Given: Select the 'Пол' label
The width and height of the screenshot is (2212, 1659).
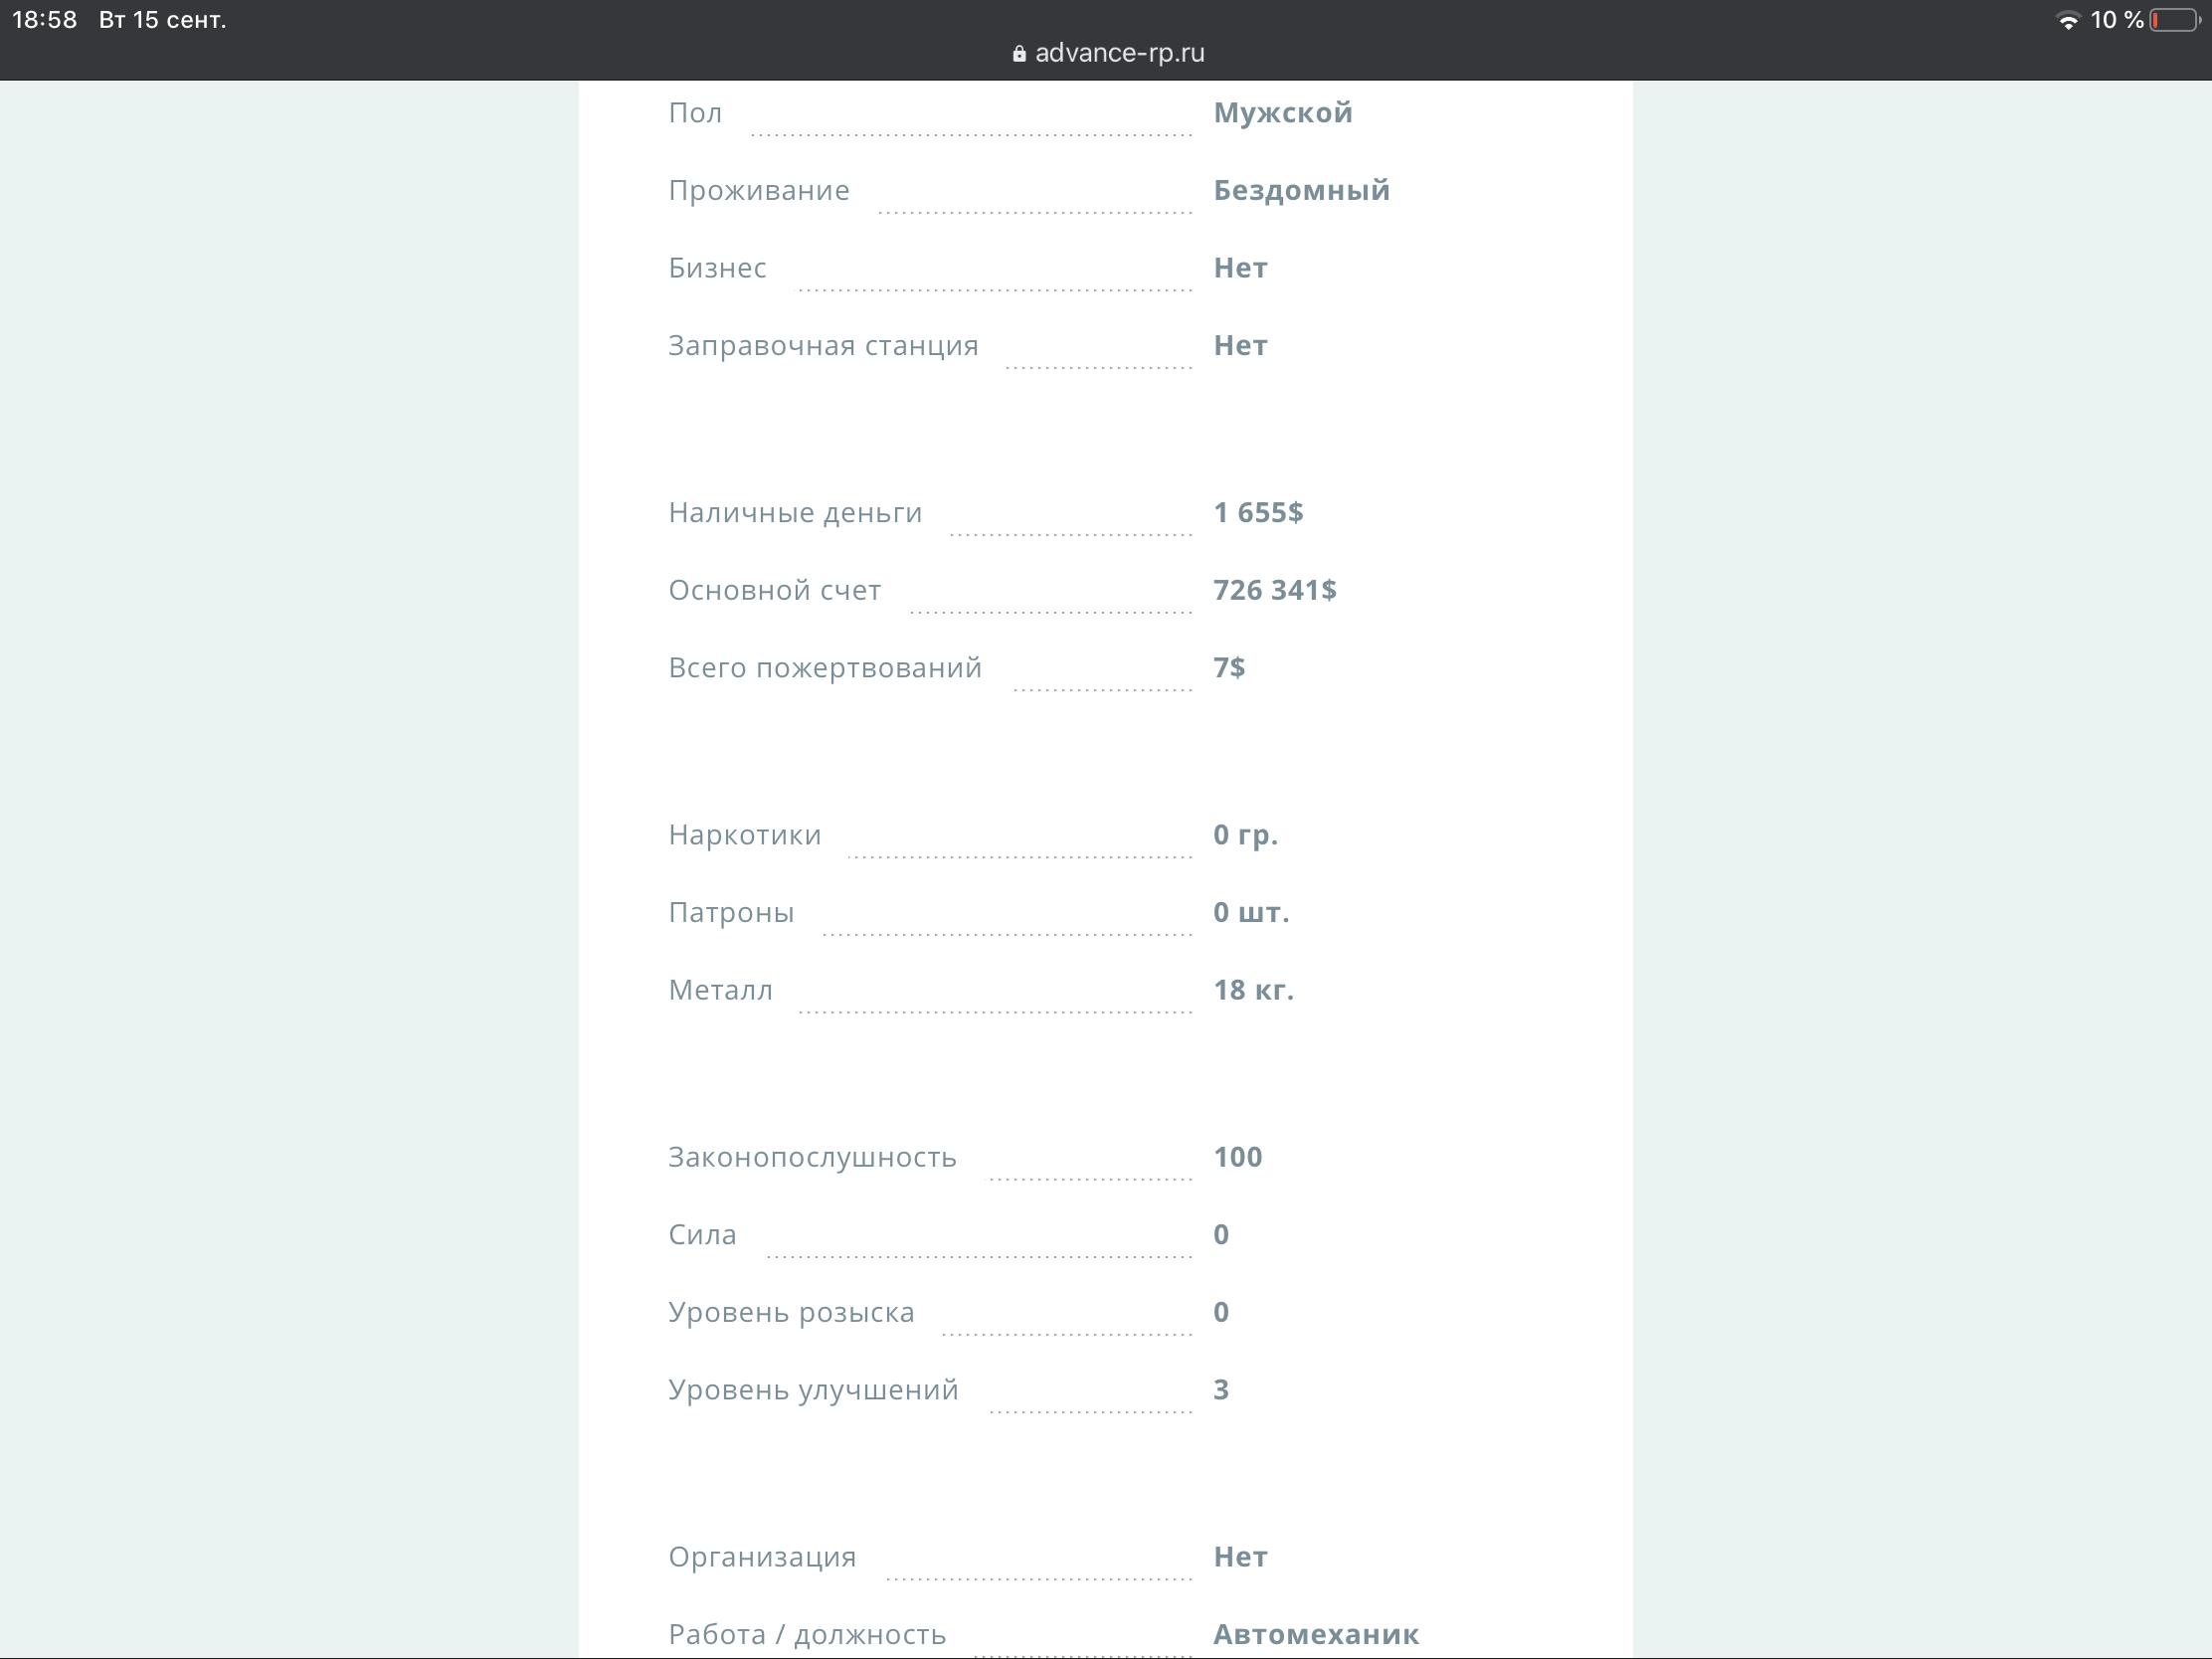Looking at the screenshot, I should click(x=695, y=113).
